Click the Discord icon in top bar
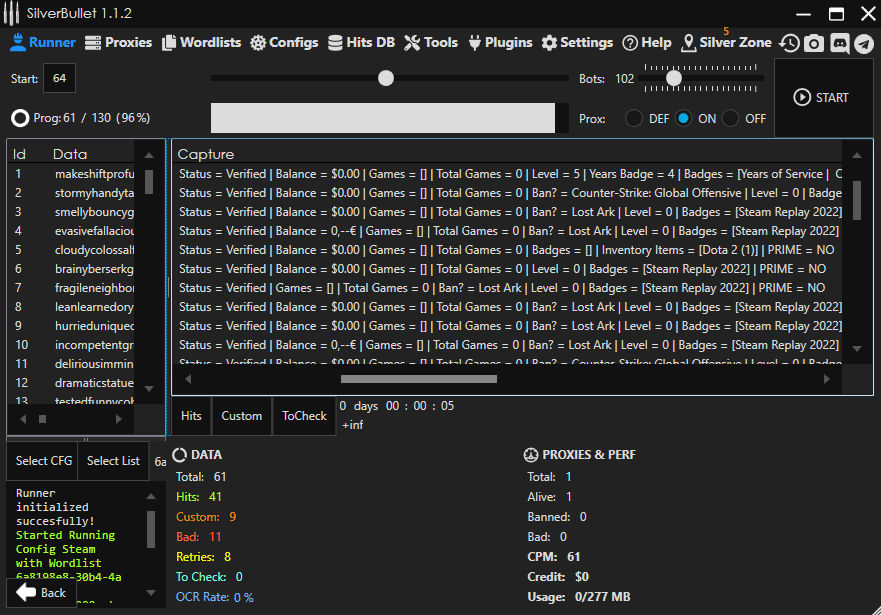881x615 pixels. tap(840, 43)
